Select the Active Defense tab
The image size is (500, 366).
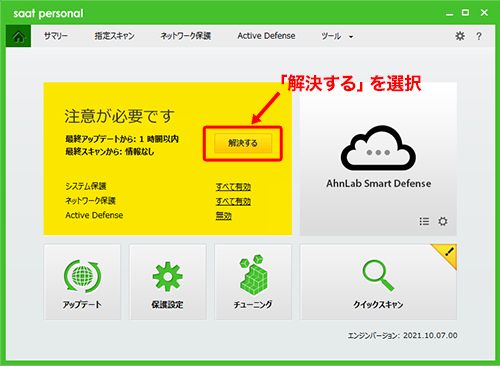click(x=266, y=36)
